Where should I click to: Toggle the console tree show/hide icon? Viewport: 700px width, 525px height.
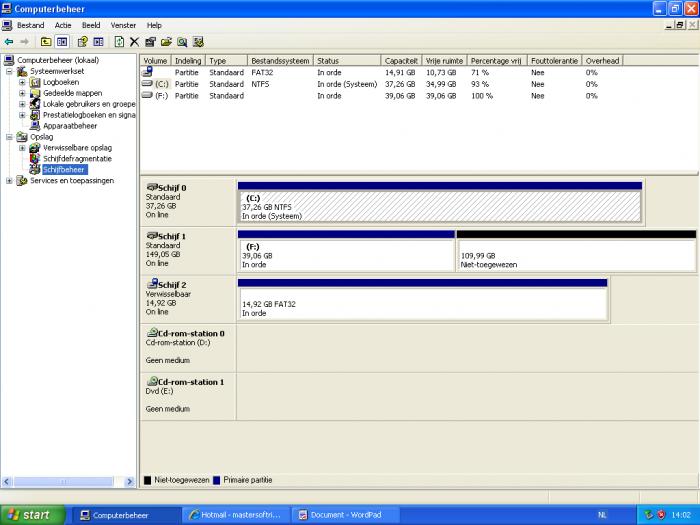[x=62, y=42]
